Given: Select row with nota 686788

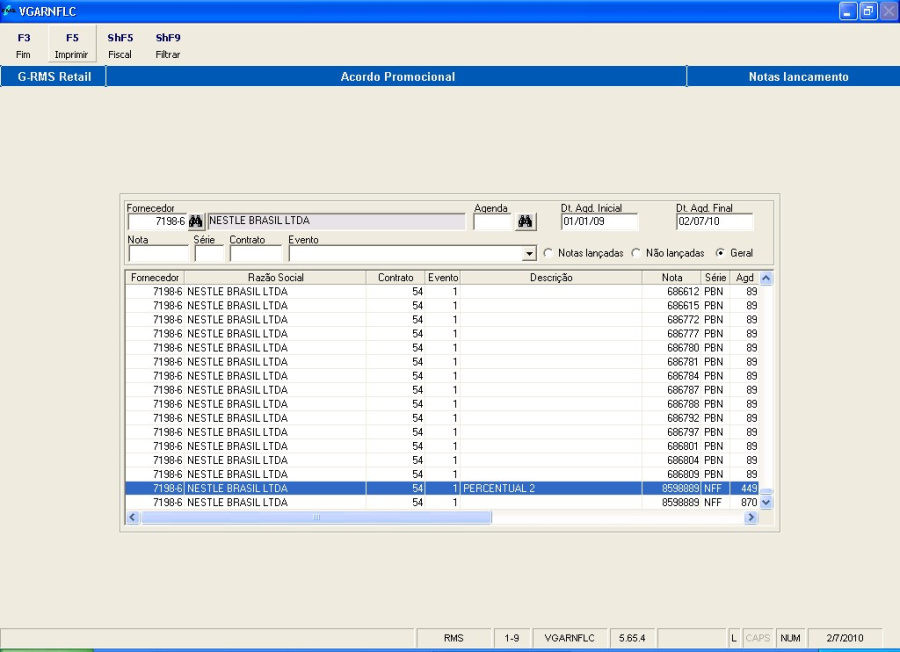Looking at the screenshot, I should click(442, 404).
